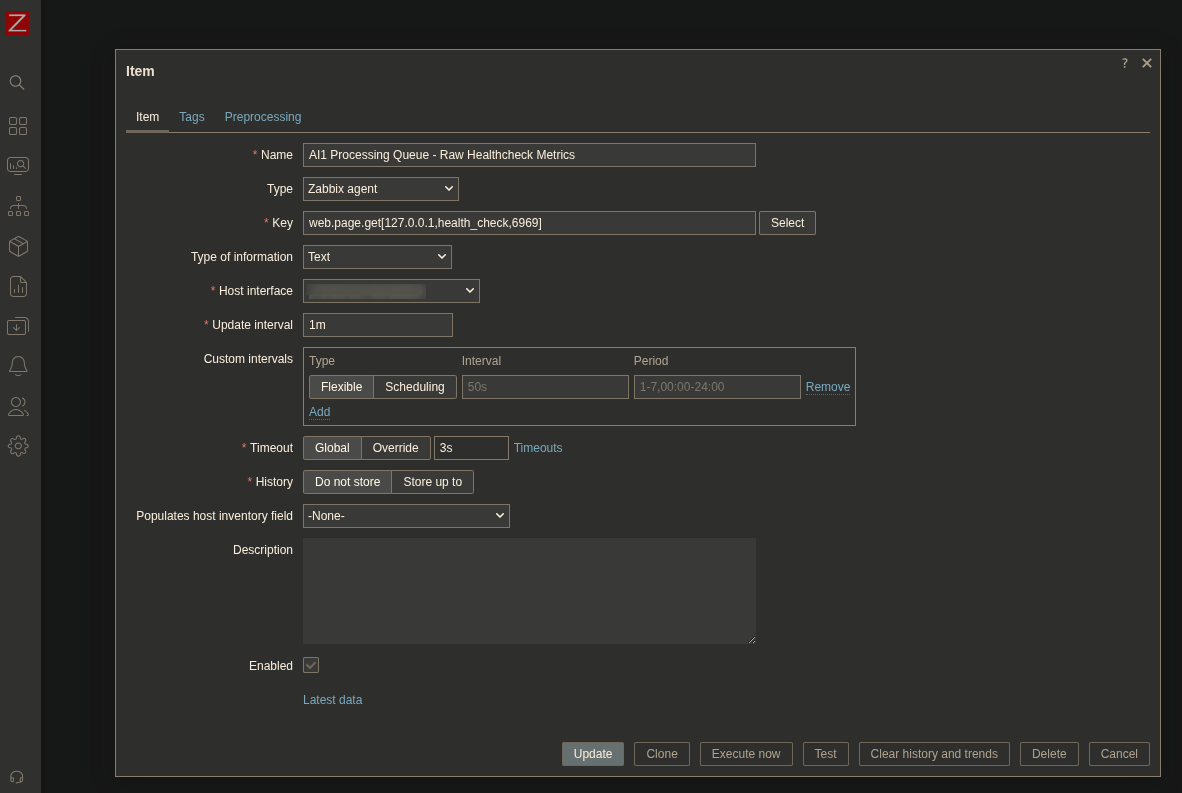The image size is (1182, 793).
Task: Click the Zabbix logo icon
Action: [x=17, y=23]
